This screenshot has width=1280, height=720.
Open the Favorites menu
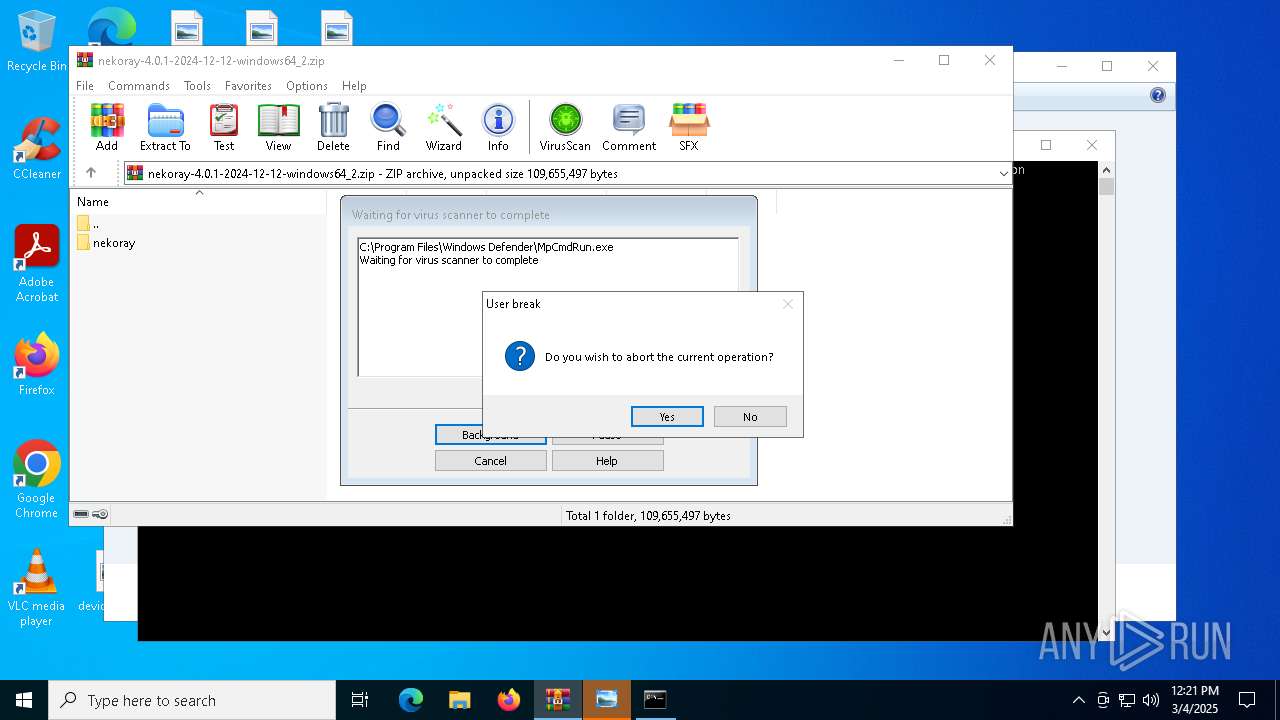248,86
